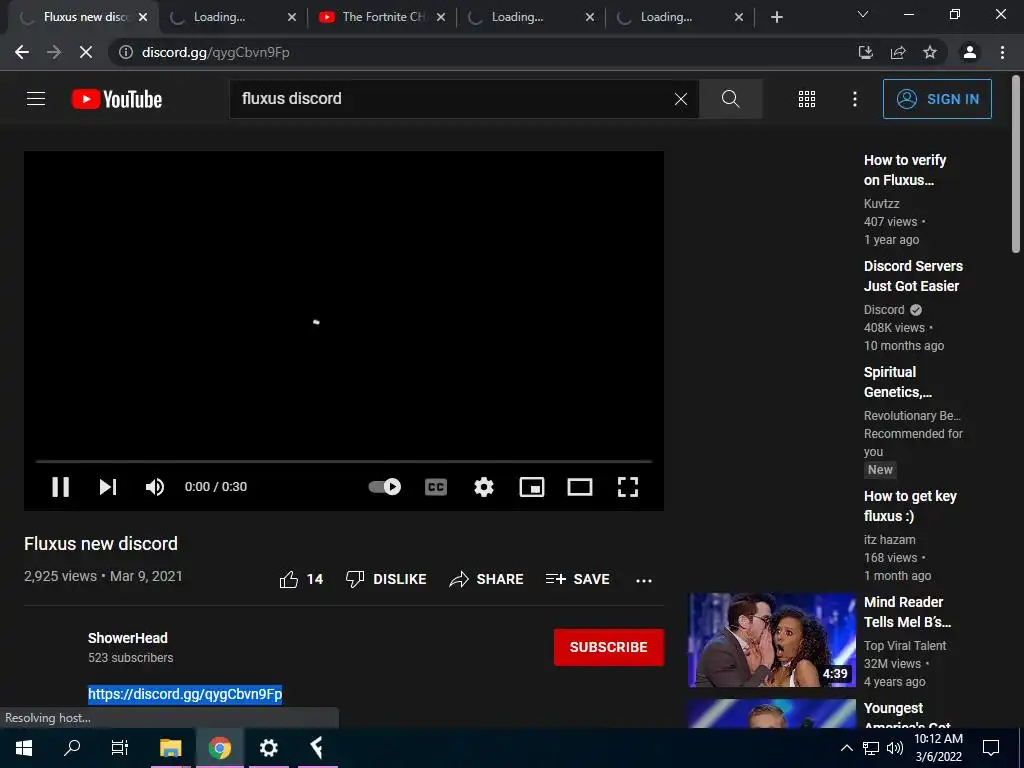The width and height of the screenshot is (1024, 768).
Task: Go full screen in the video player
Action: 628,487
